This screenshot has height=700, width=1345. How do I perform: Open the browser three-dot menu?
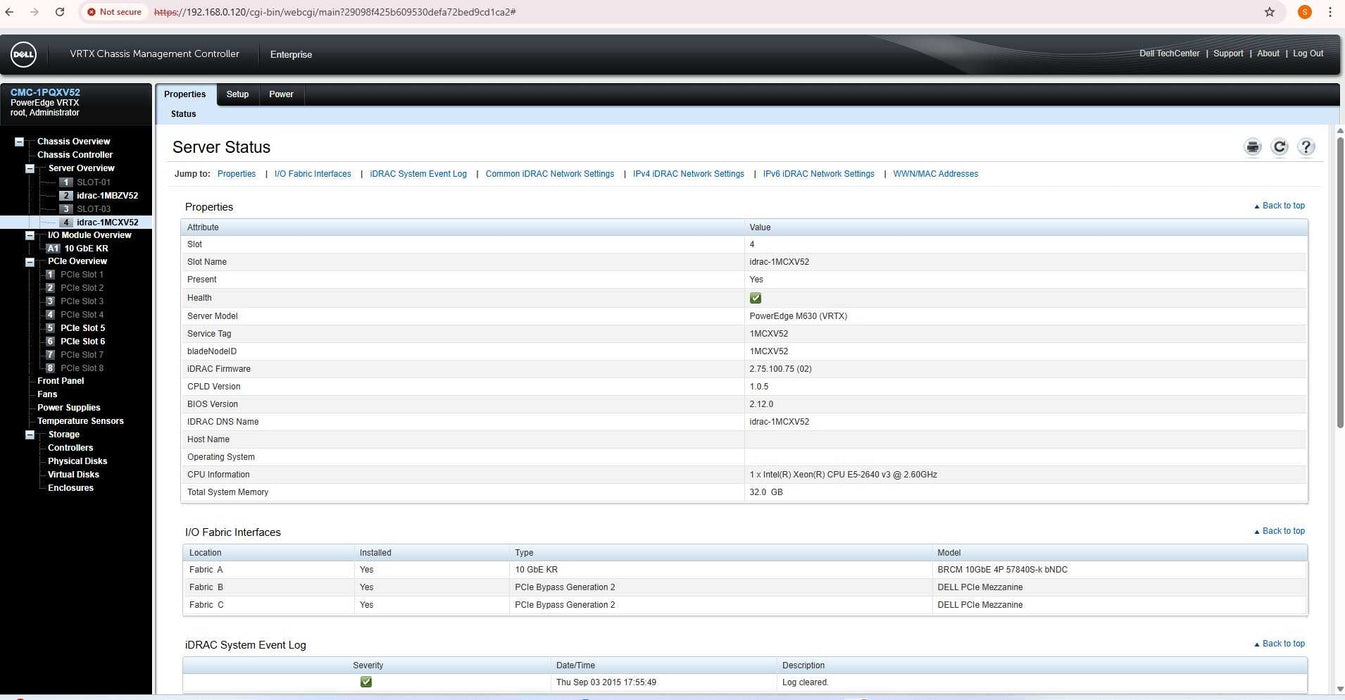point(1329,12)
